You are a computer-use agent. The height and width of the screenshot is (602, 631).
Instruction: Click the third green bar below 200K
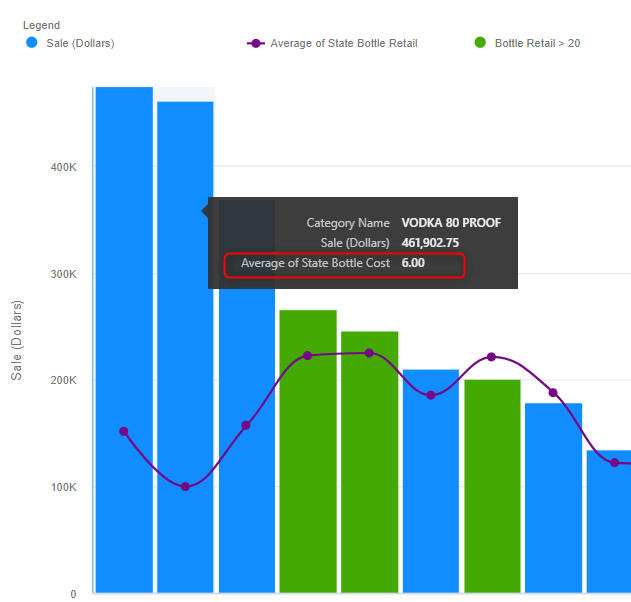pos(492,486)
